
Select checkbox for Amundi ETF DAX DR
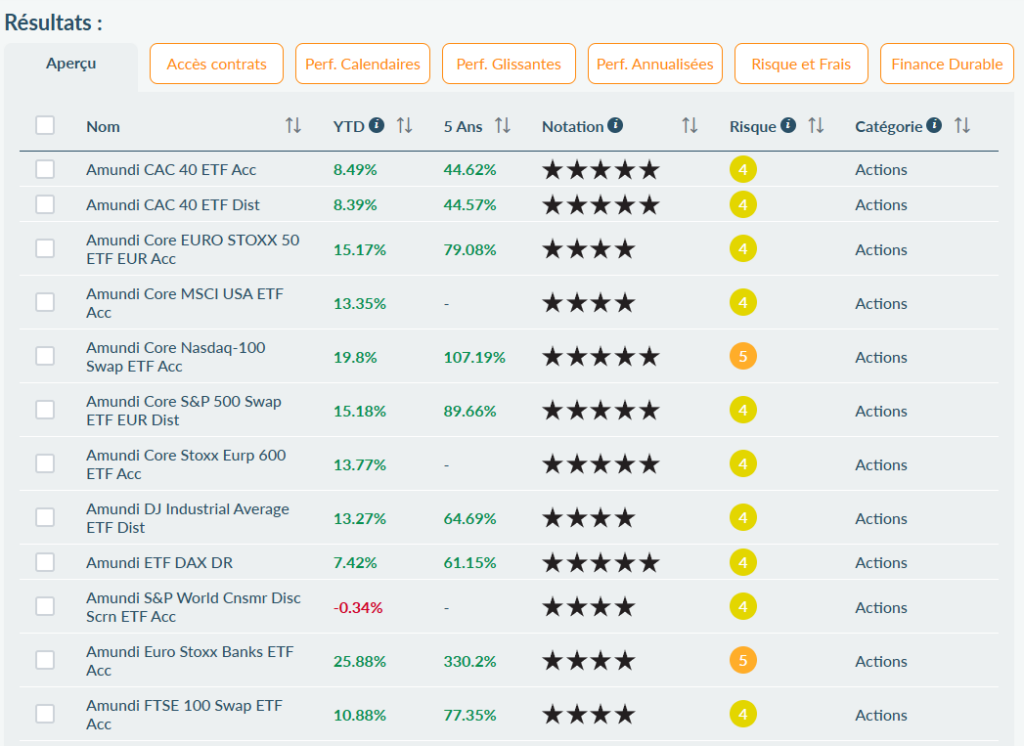pyautogui.click(x=45, y=562)
